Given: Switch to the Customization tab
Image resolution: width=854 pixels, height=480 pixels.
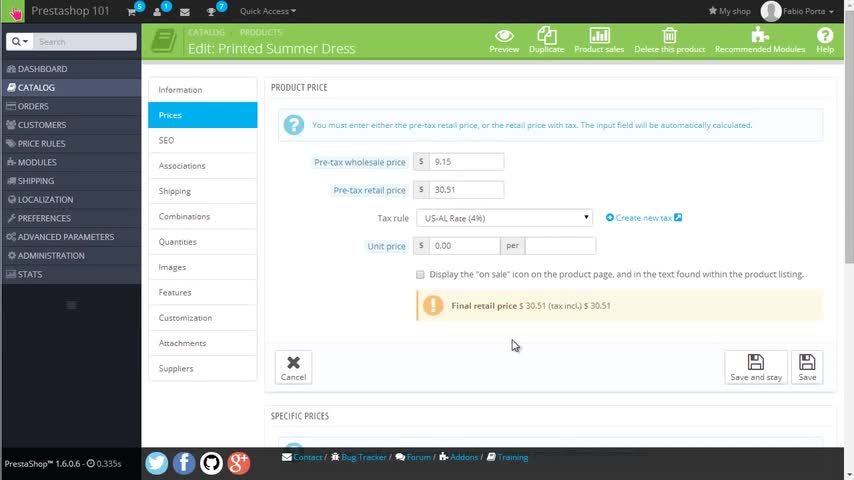Looking at the screenshot, I should [203, 318].
